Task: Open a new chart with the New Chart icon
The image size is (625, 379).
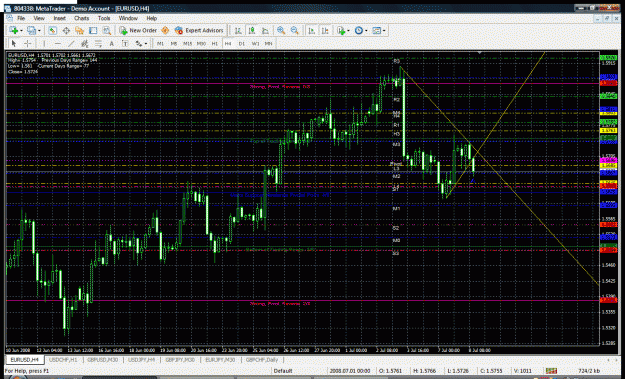Action: tap(14, 30)
